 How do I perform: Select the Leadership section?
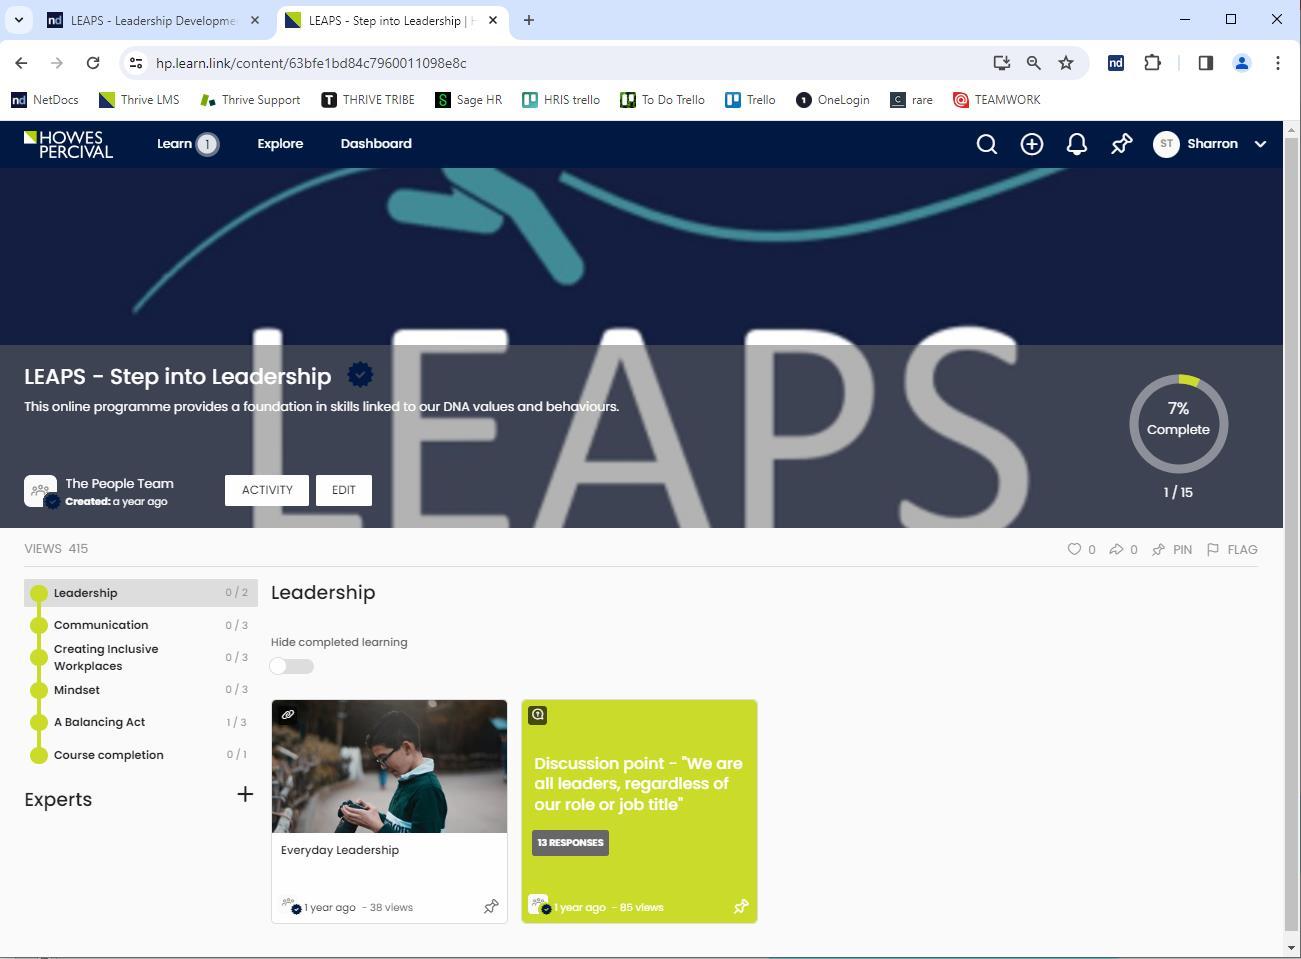[141, 593]
